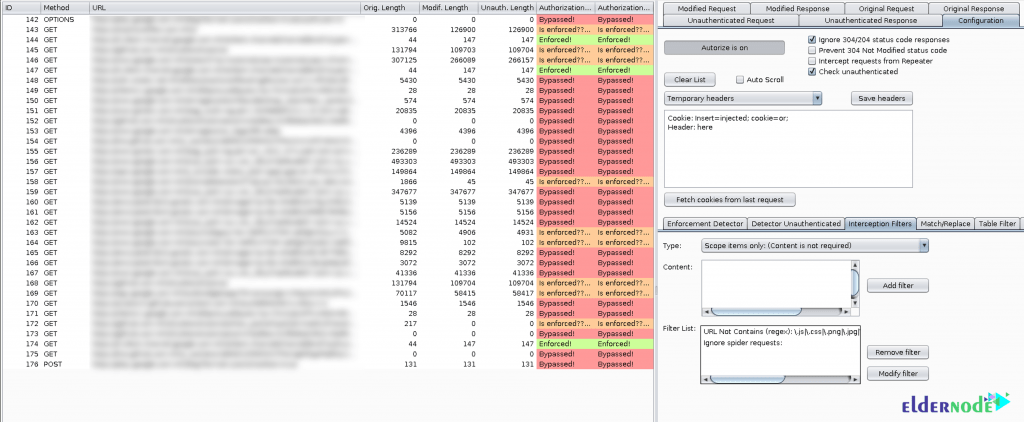
Task: Go to the Unauthenticated Request tab
Action: click(733, 21)
